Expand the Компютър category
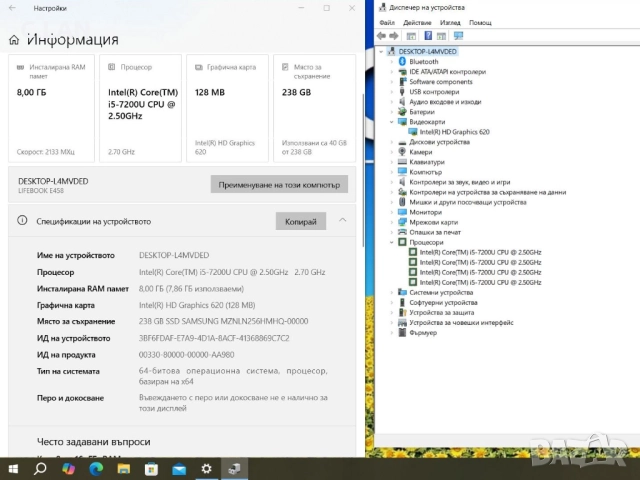The width and height of the screenshot is (640, 480). click(x=391, y=172)
